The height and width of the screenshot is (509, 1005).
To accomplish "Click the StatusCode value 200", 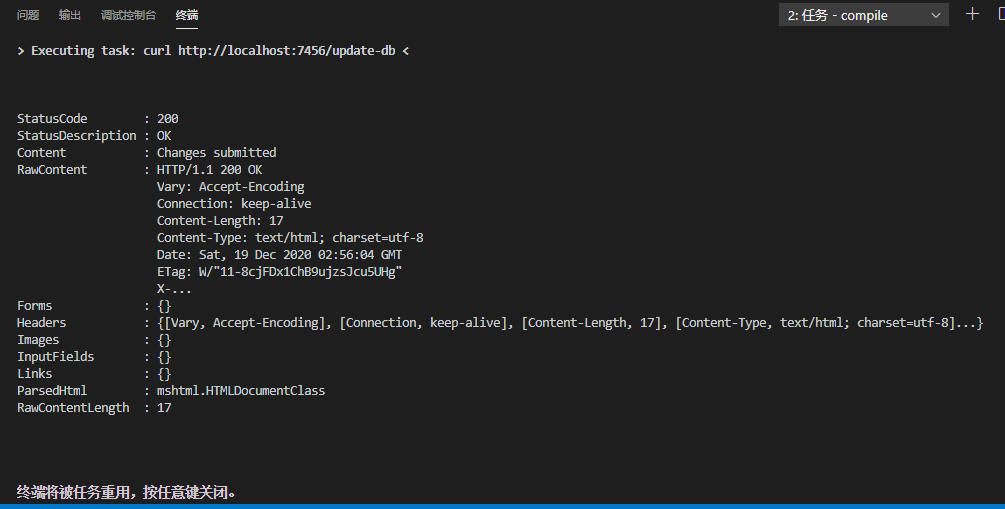I will (167, 119).
